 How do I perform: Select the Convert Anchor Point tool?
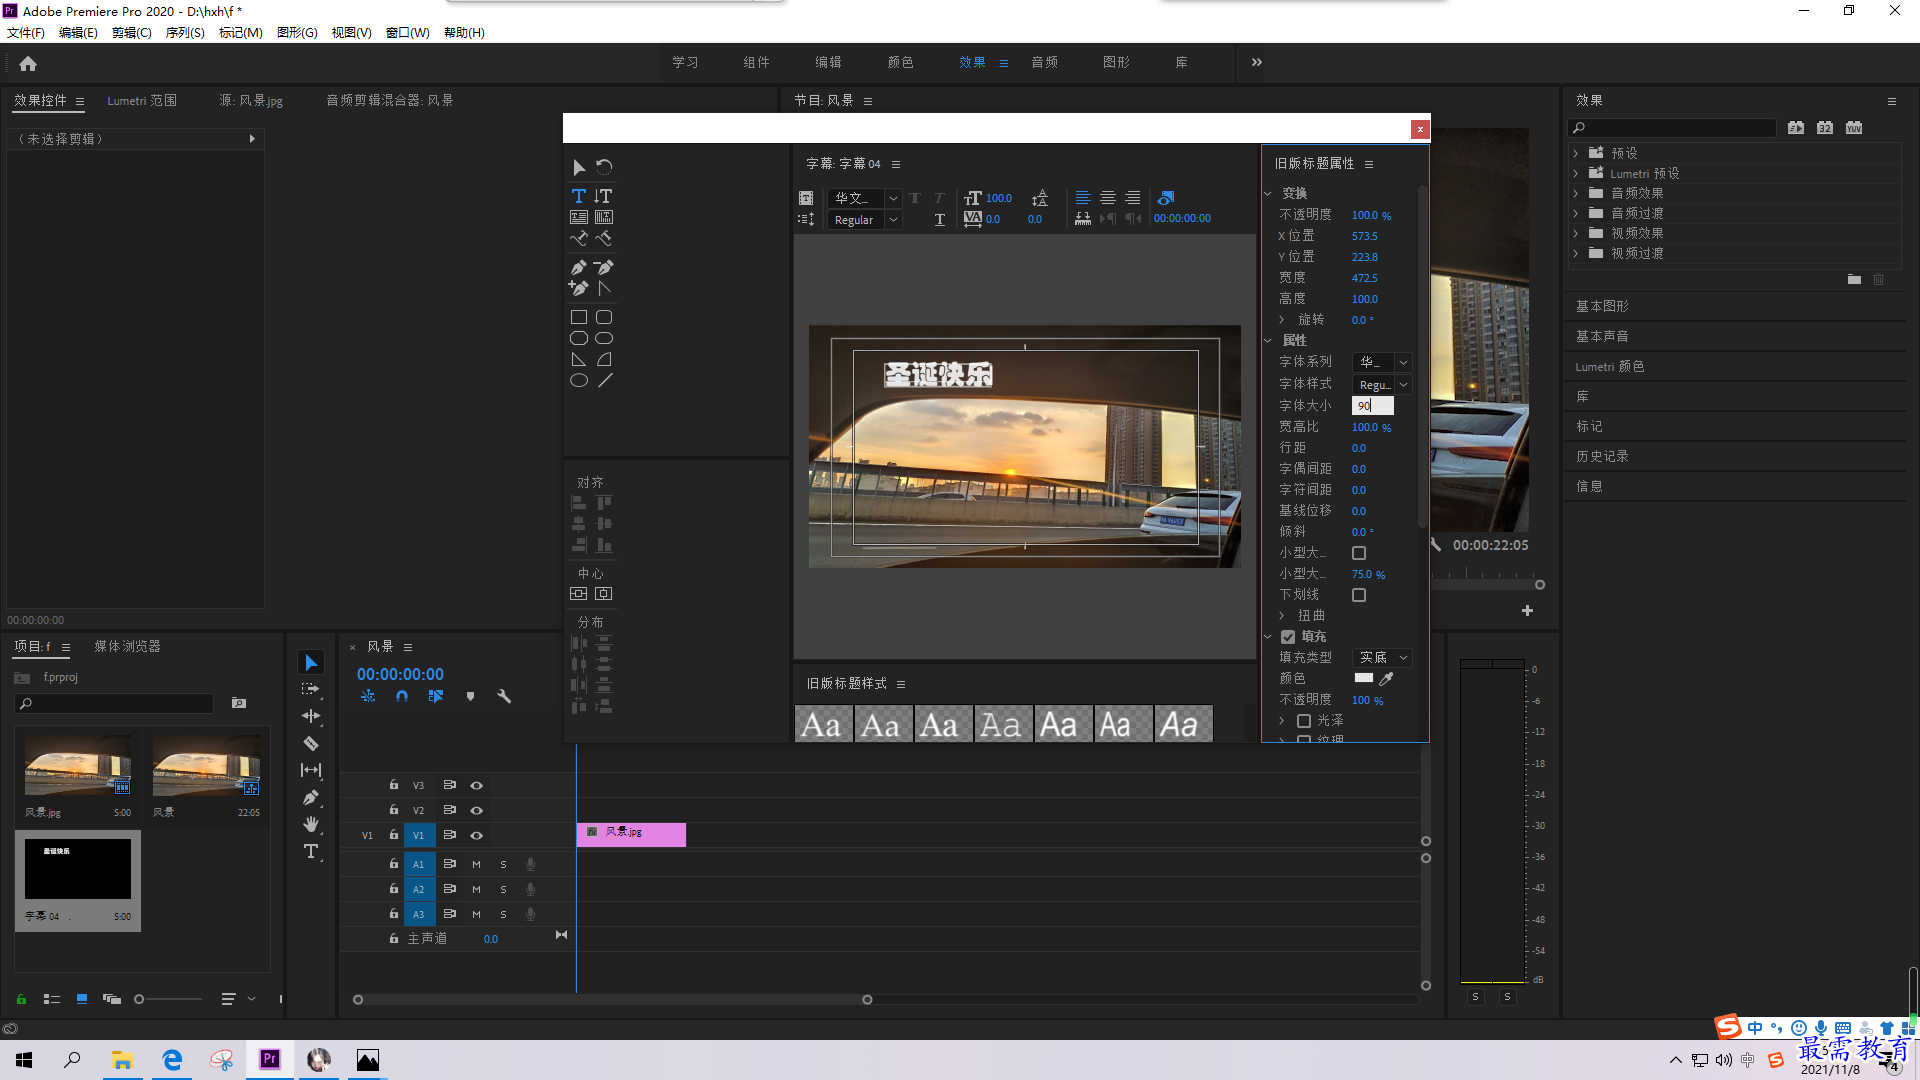[x=603, y=288]
